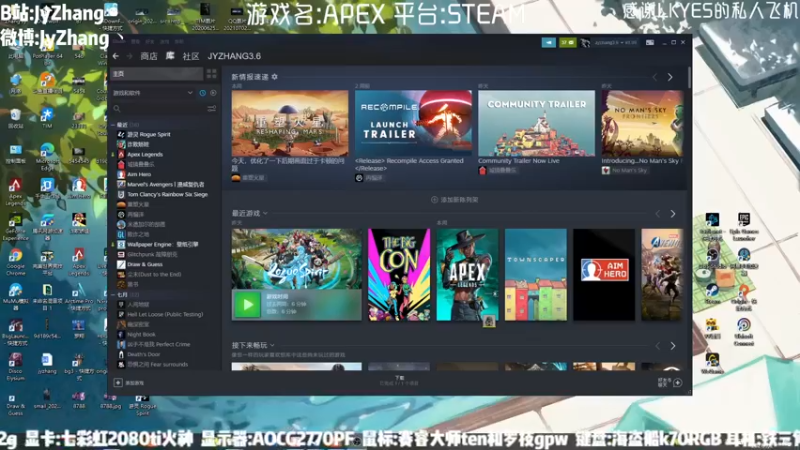Screen dimensions: 800x450
Task: Click the library home button field
Action: tap(157, 74)
